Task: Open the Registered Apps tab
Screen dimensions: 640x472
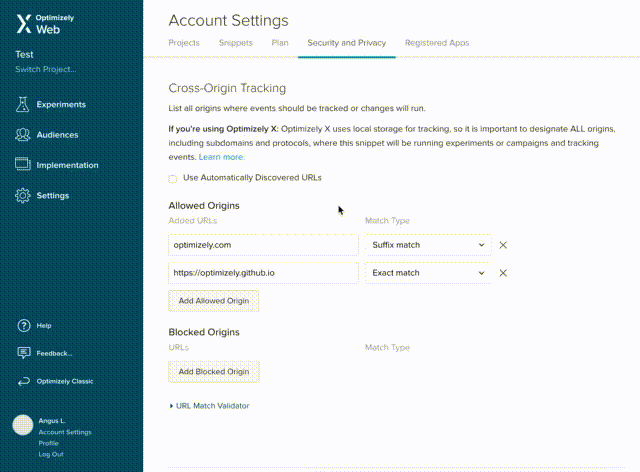Action: point(437,43)
